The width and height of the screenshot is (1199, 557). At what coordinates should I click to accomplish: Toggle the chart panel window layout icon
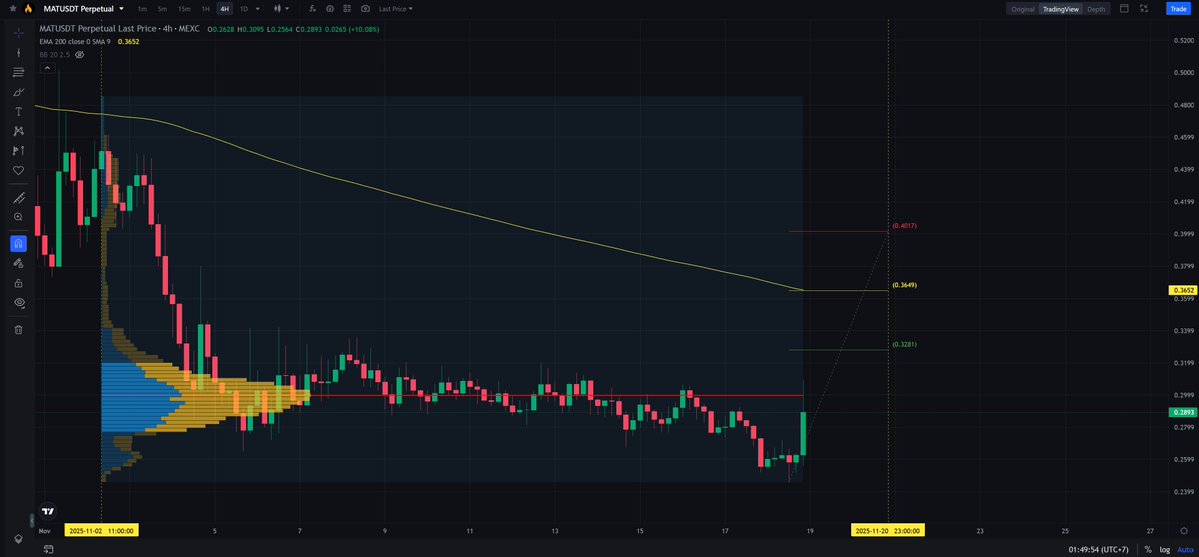(x=1124, y=8)
